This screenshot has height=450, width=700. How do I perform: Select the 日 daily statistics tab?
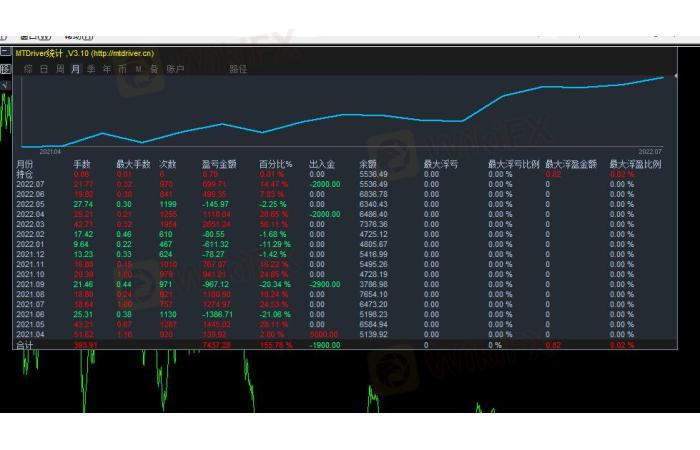(x=44, y=69)
